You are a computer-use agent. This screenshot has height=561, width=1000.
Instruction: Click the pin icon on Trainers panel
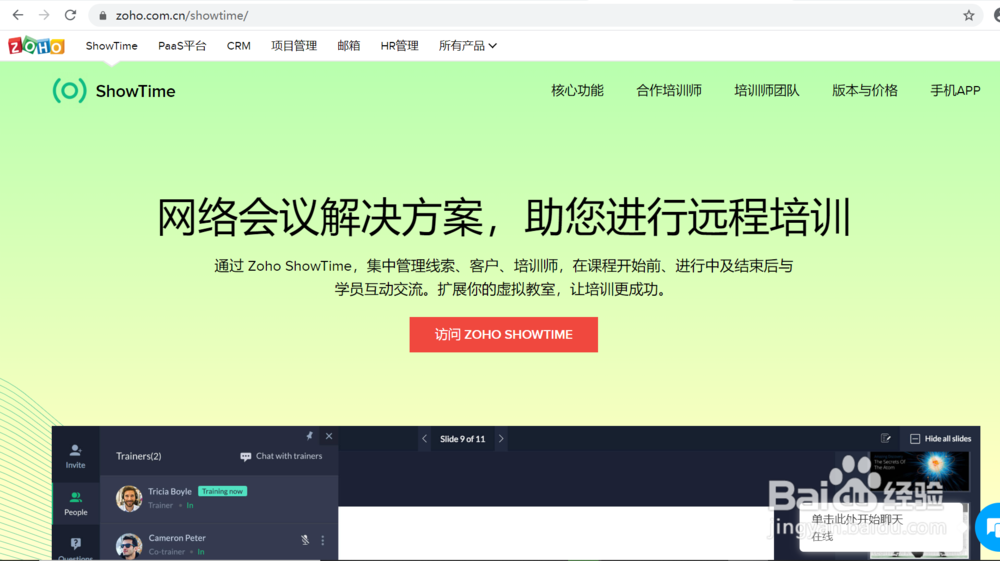point(309,436)
